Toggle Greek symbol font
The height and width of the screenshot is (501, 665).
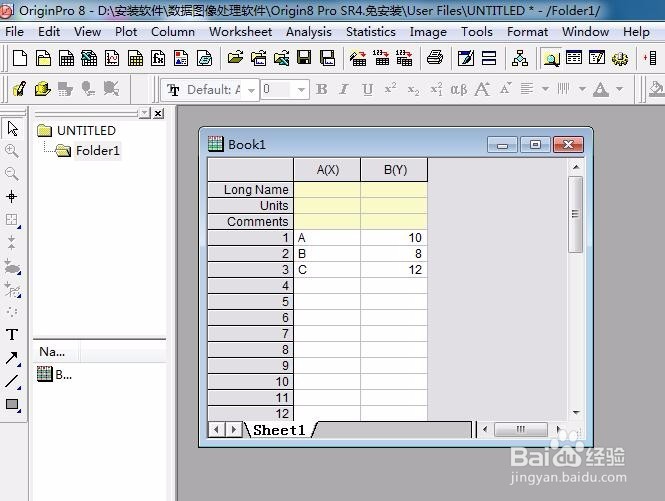point(459,90)
